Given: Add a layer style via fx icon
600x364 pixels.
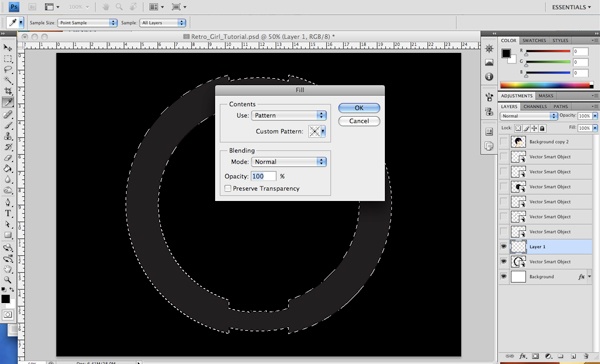Looking at the screenshot, I should click(x=523, y=356).
